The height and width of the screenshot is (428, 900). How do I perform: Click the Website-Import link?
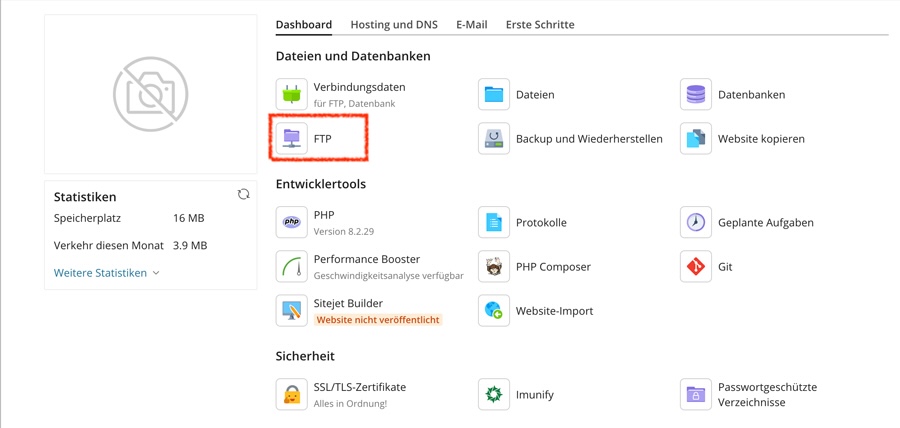click(554, 311)
